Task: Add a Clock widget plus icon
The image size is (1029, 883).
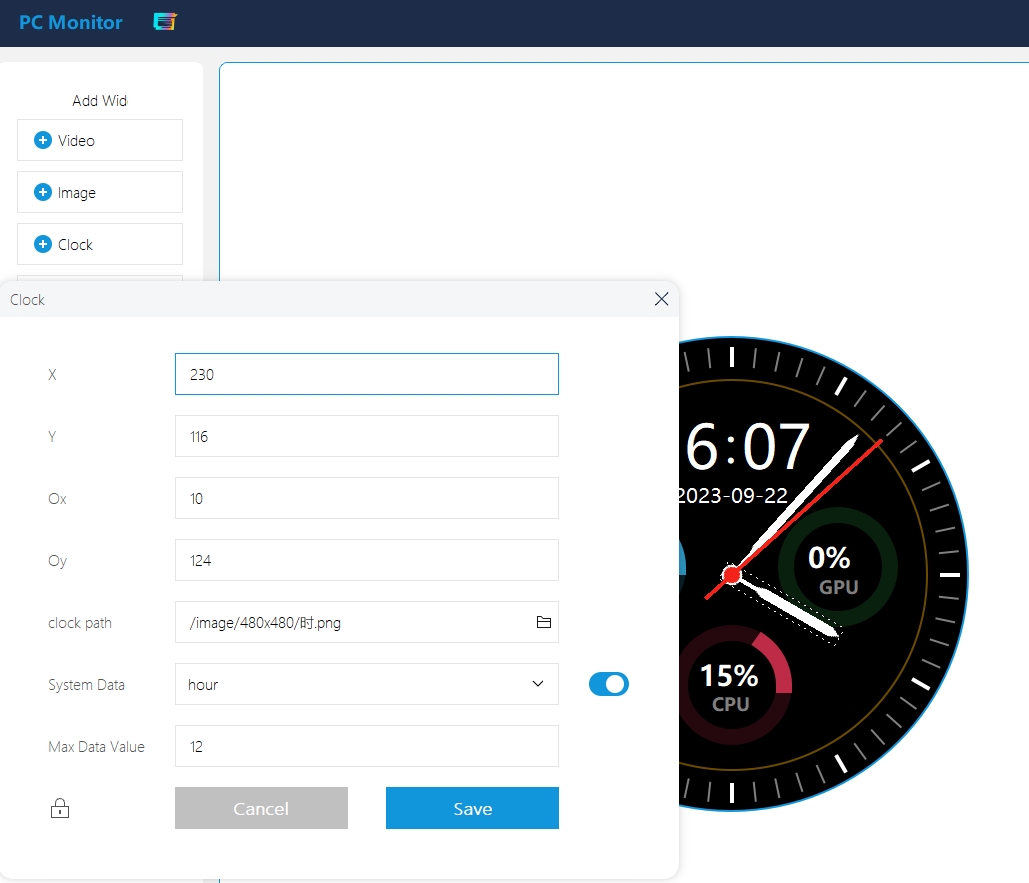Action: [43, 244]
